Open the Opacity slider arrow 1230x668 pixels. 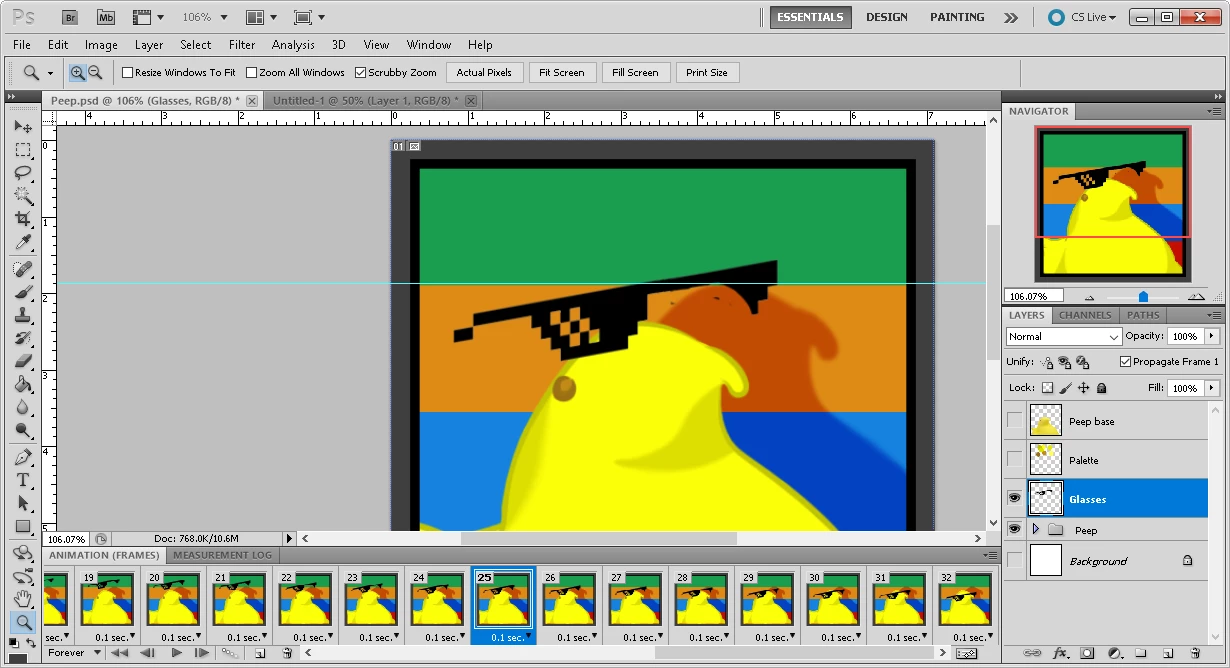coord(1212,336)
